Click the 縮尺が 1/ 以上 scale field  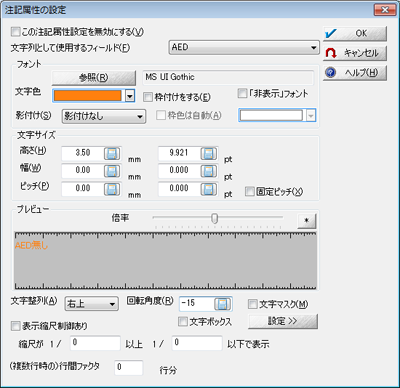point(95,343)
